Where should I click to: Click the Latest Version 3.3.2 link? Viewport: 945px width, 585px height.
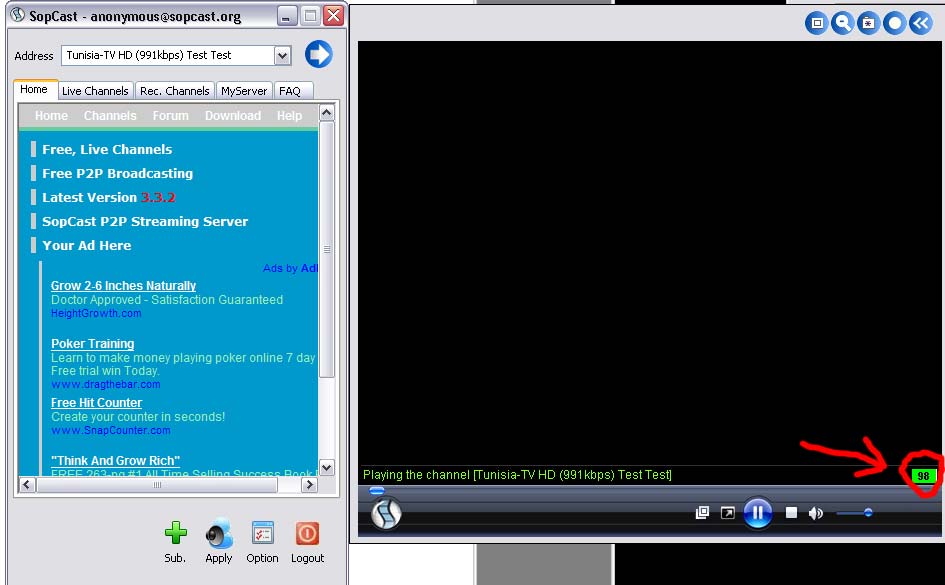click(108, 198)
